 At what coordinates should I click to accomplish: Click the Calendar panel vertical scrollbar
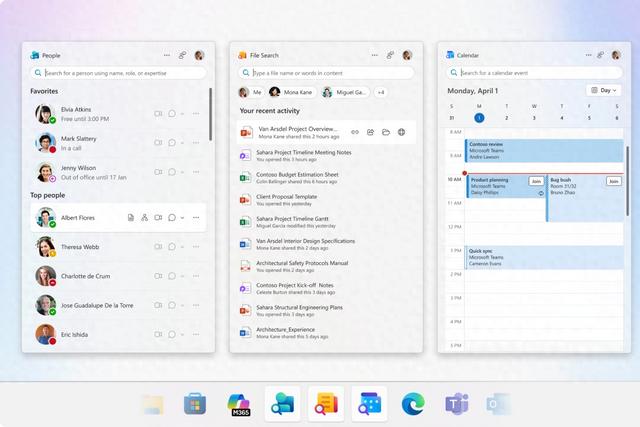tap(627, 181)
